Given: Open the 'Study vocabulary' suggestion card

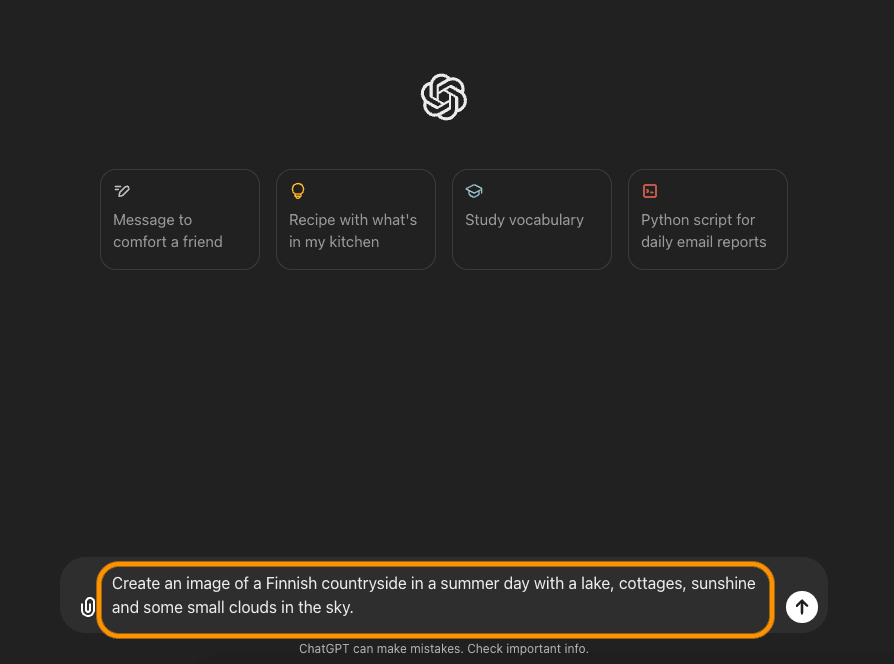Looking at the screenshot, I should (532, 219).
